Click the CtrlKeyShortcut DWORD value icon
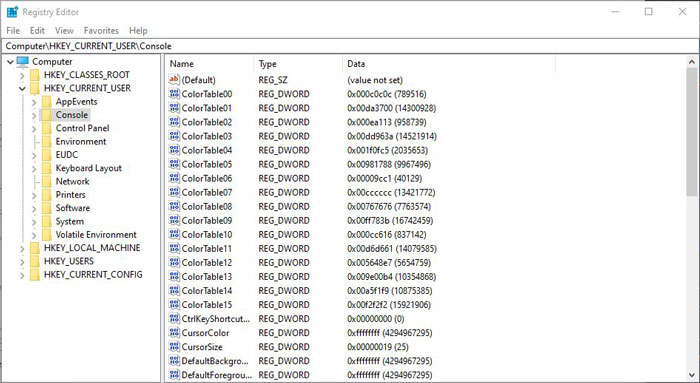This screenshot has height=383, width=700. [174, 319]
